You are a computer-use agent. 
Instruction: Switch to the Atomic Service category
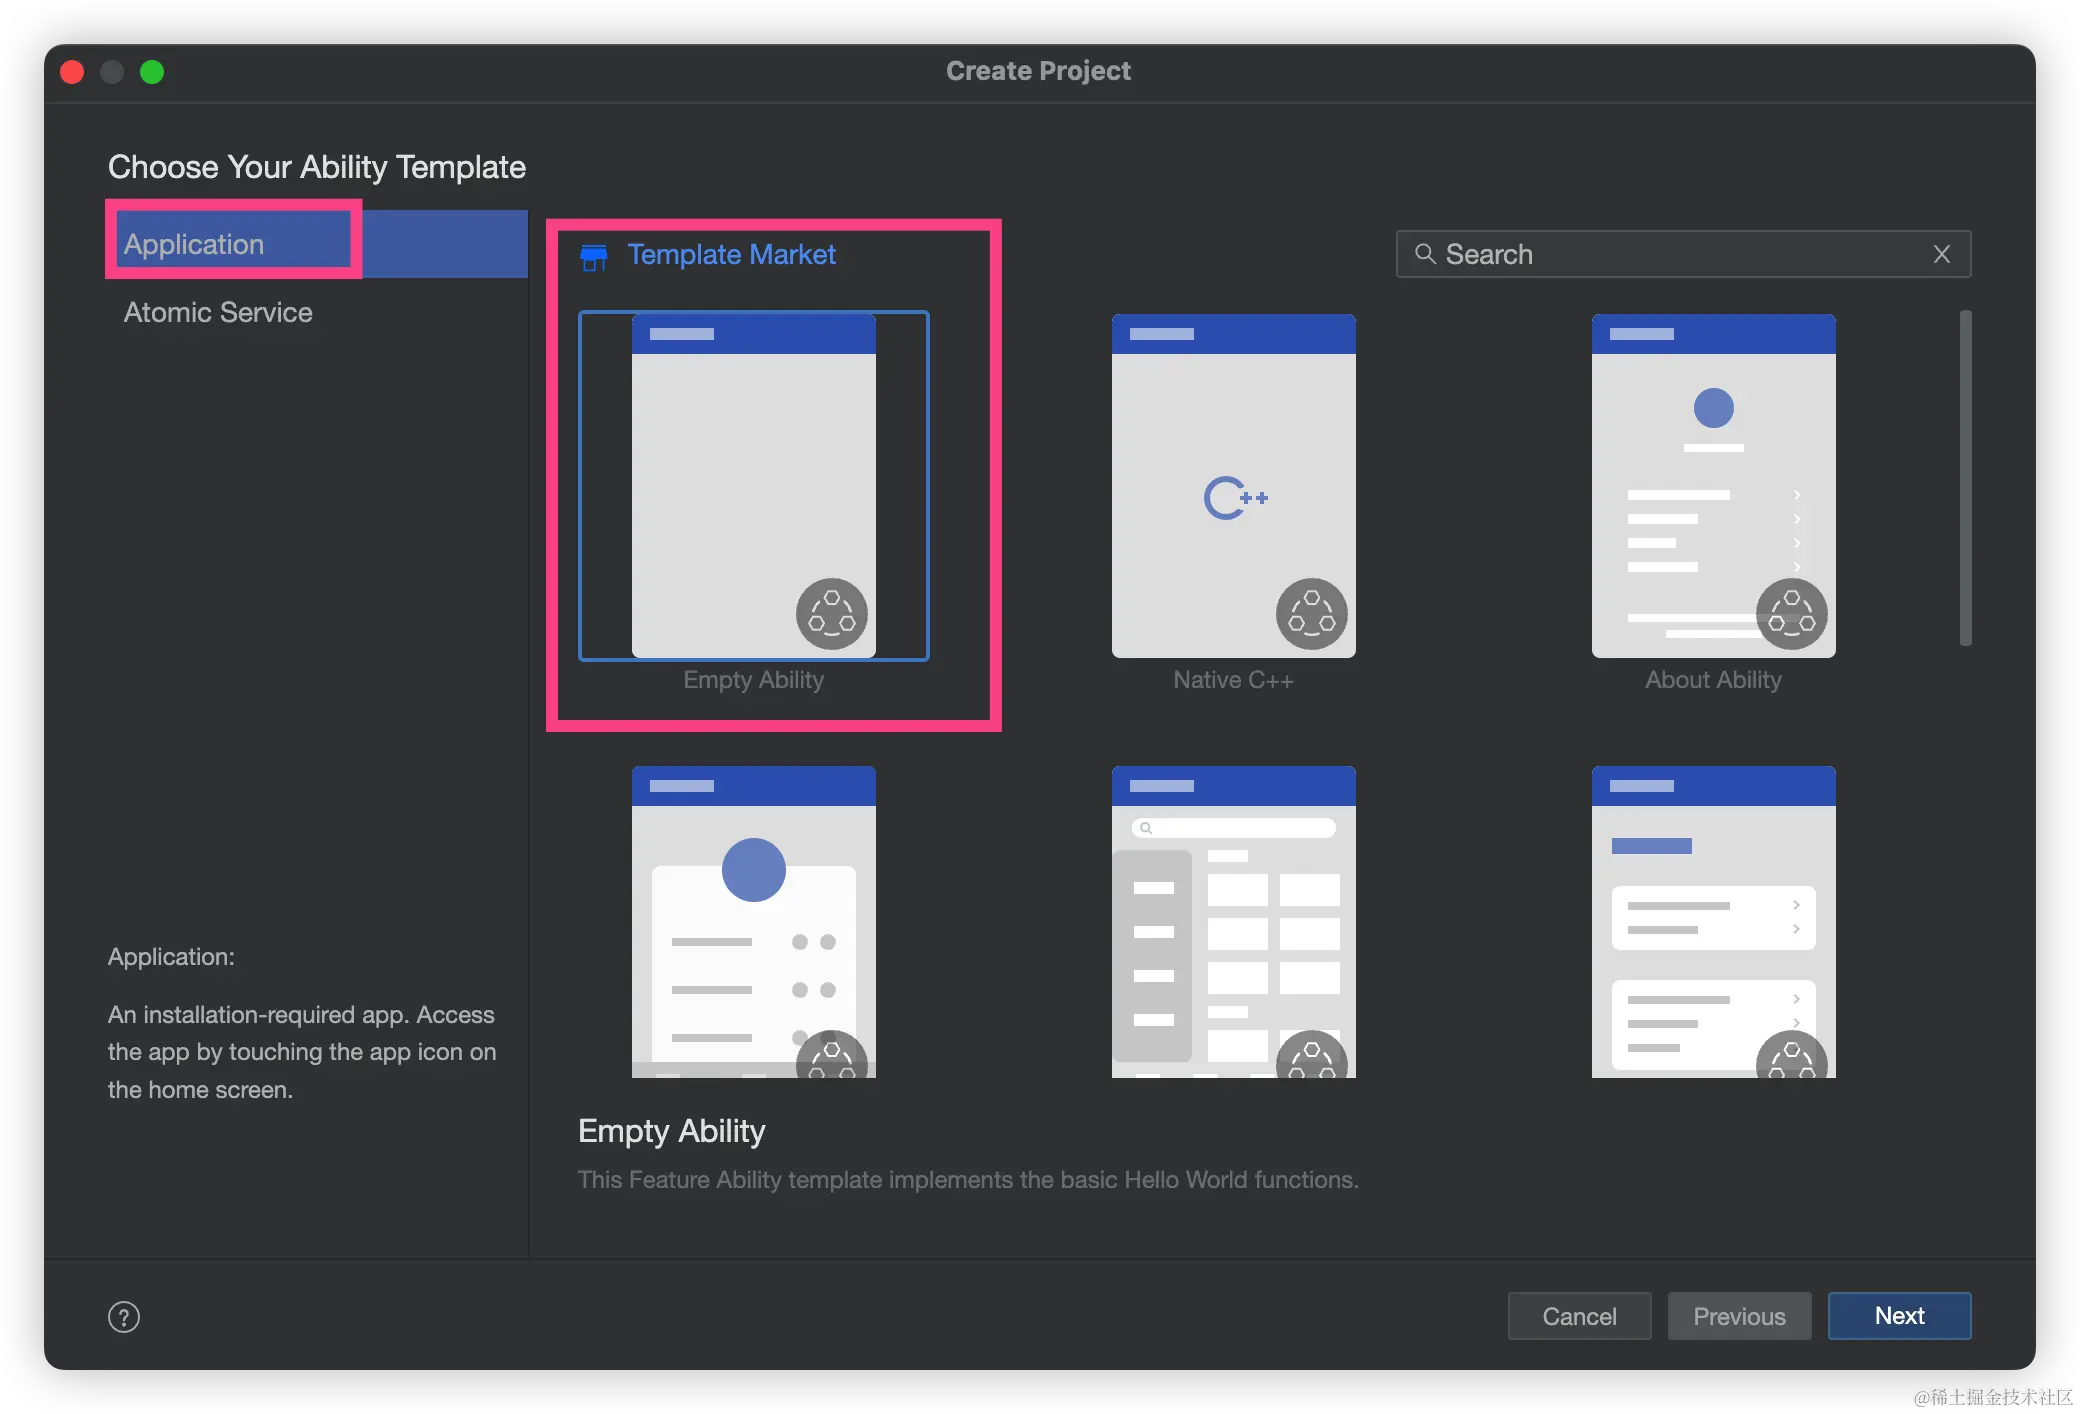tap(218, 312)
